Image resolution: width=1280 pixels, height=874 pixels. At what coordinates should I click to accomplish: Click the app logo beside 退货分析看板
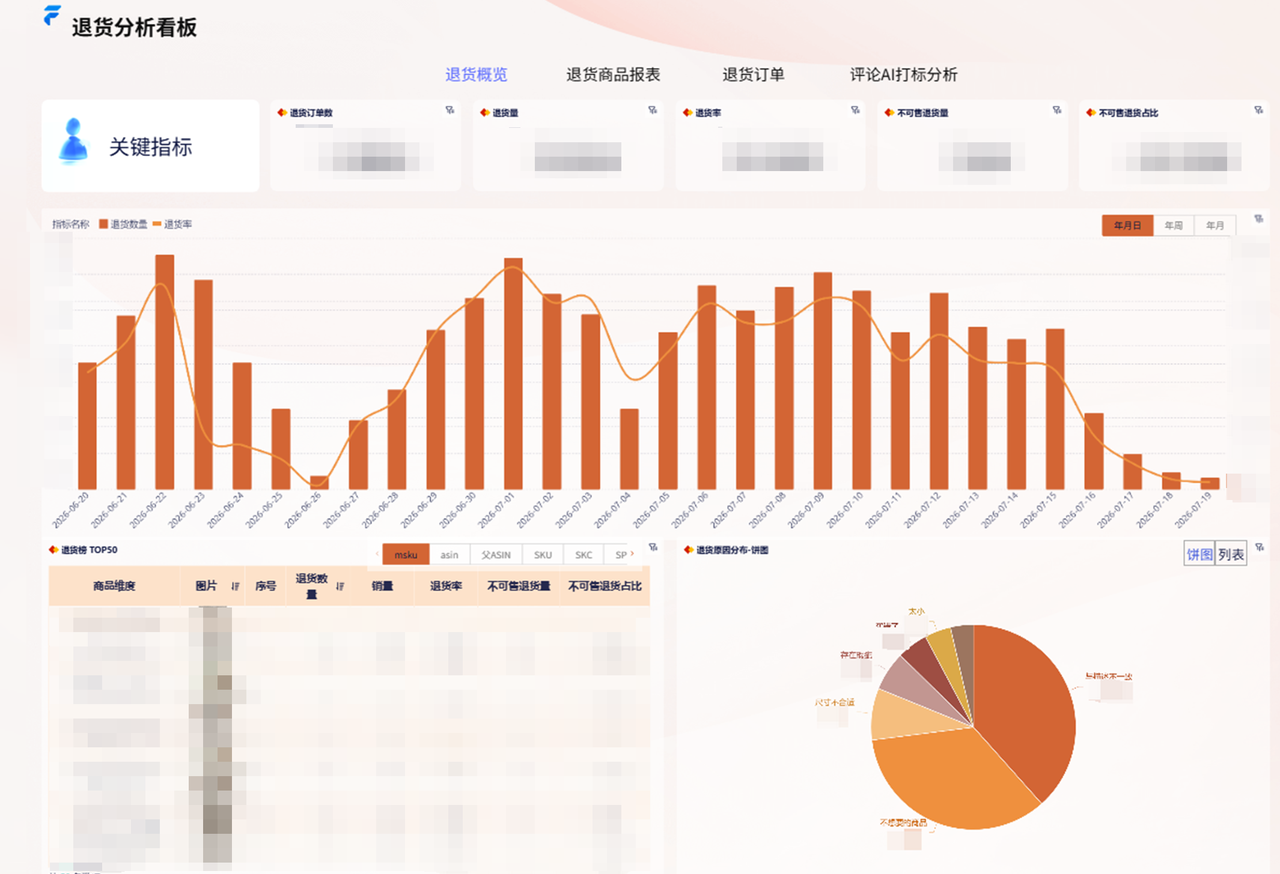pyautogui.click(x=52, y=16)
